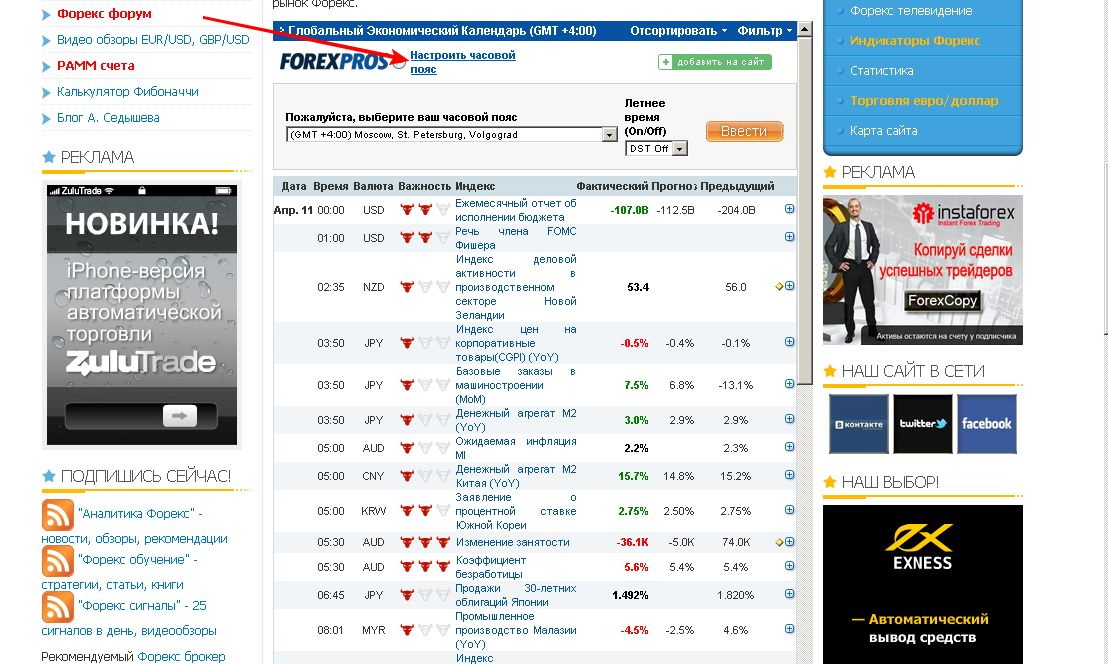Open Форекс телевидение menu item
1108x664 pixels.
pyautogui.click(x=911, y=11)
